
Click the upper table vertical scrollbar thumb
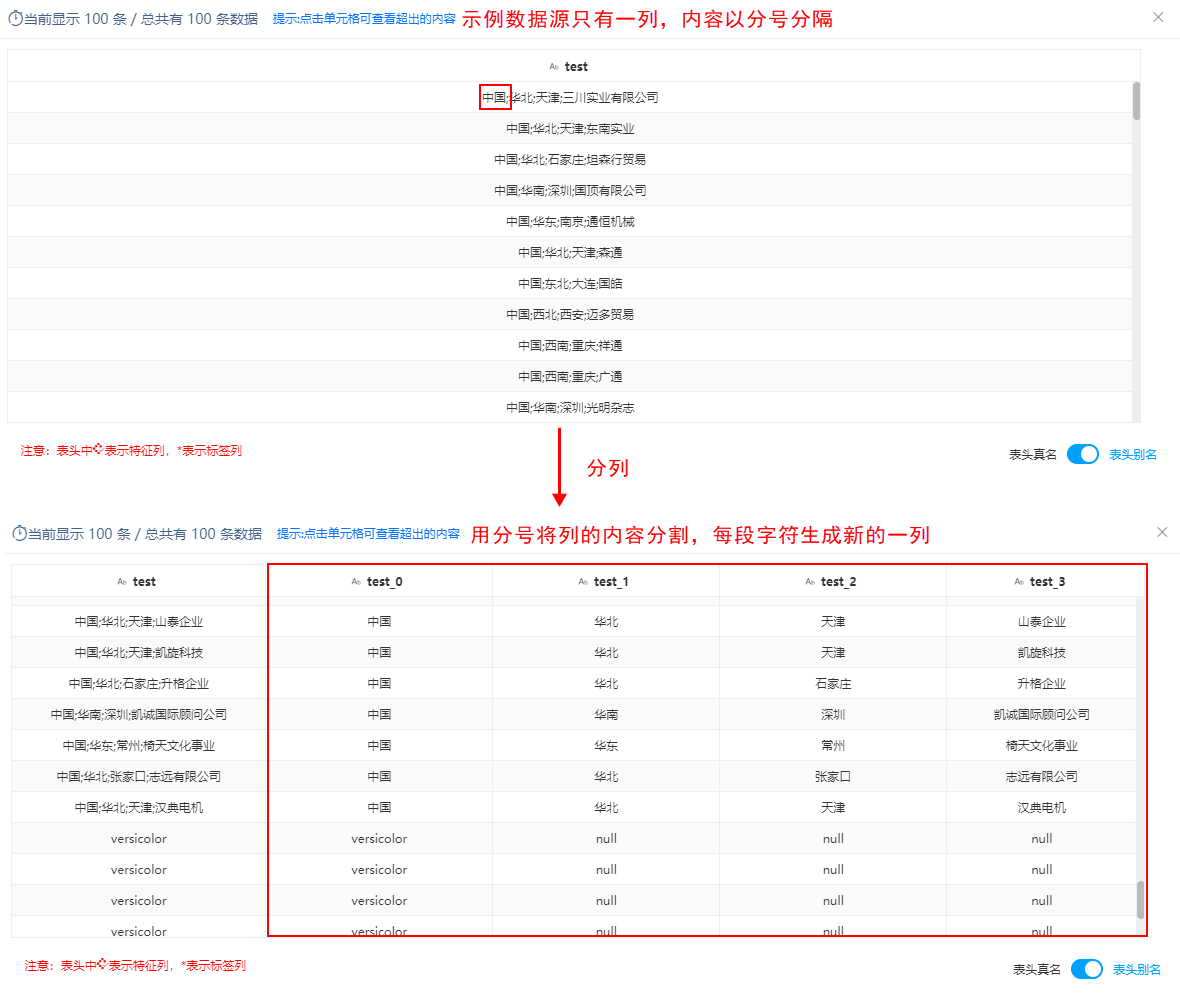pos(1136,101)
